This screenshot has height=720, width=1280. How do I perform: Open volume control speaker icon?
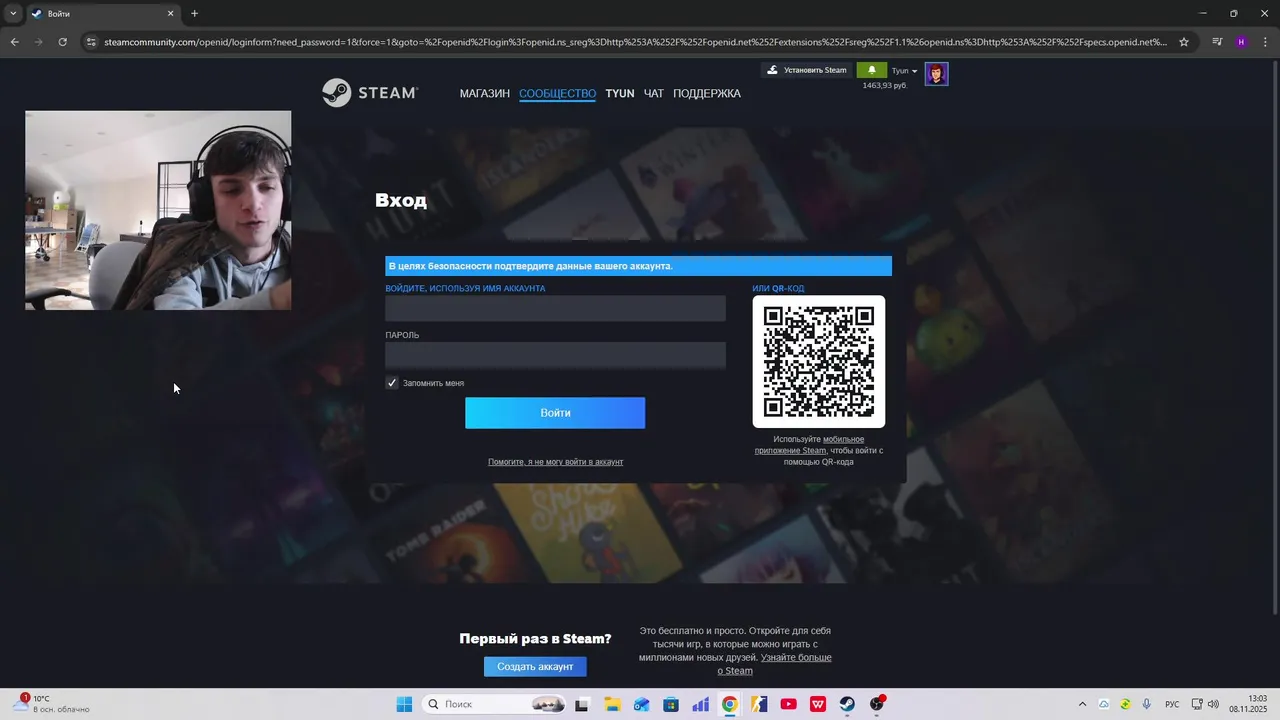point(1213,704)
